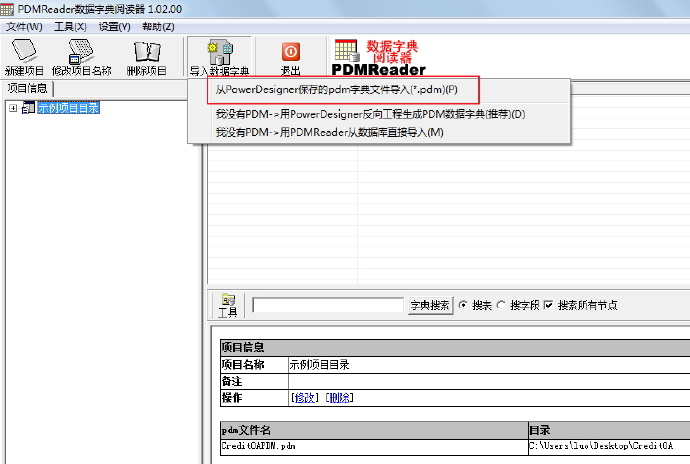The width and height of the screenshot is (690, 464).
Task: Open the 帮助(Z) menu
Action: [x=158, y=27]
